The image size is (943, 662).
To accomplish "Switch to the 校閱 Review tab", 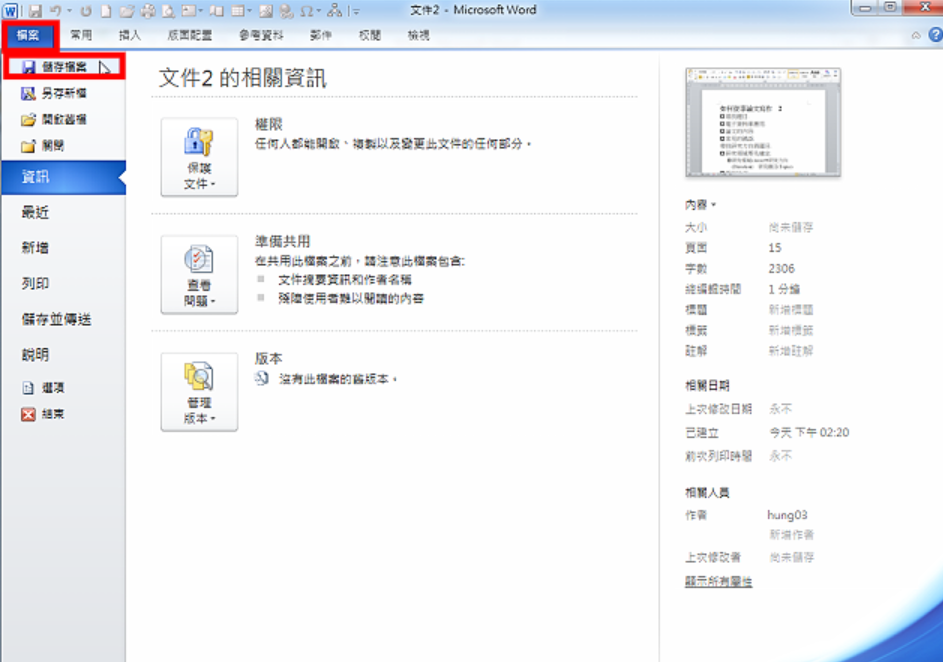I will 370,35.
